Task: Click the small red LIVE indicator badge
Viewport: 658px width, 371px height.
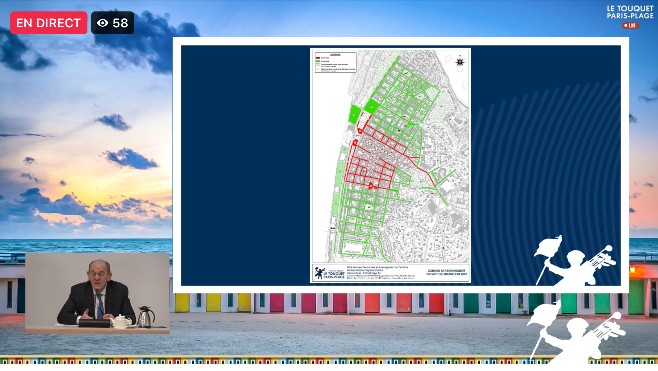Action: point(630,26)
